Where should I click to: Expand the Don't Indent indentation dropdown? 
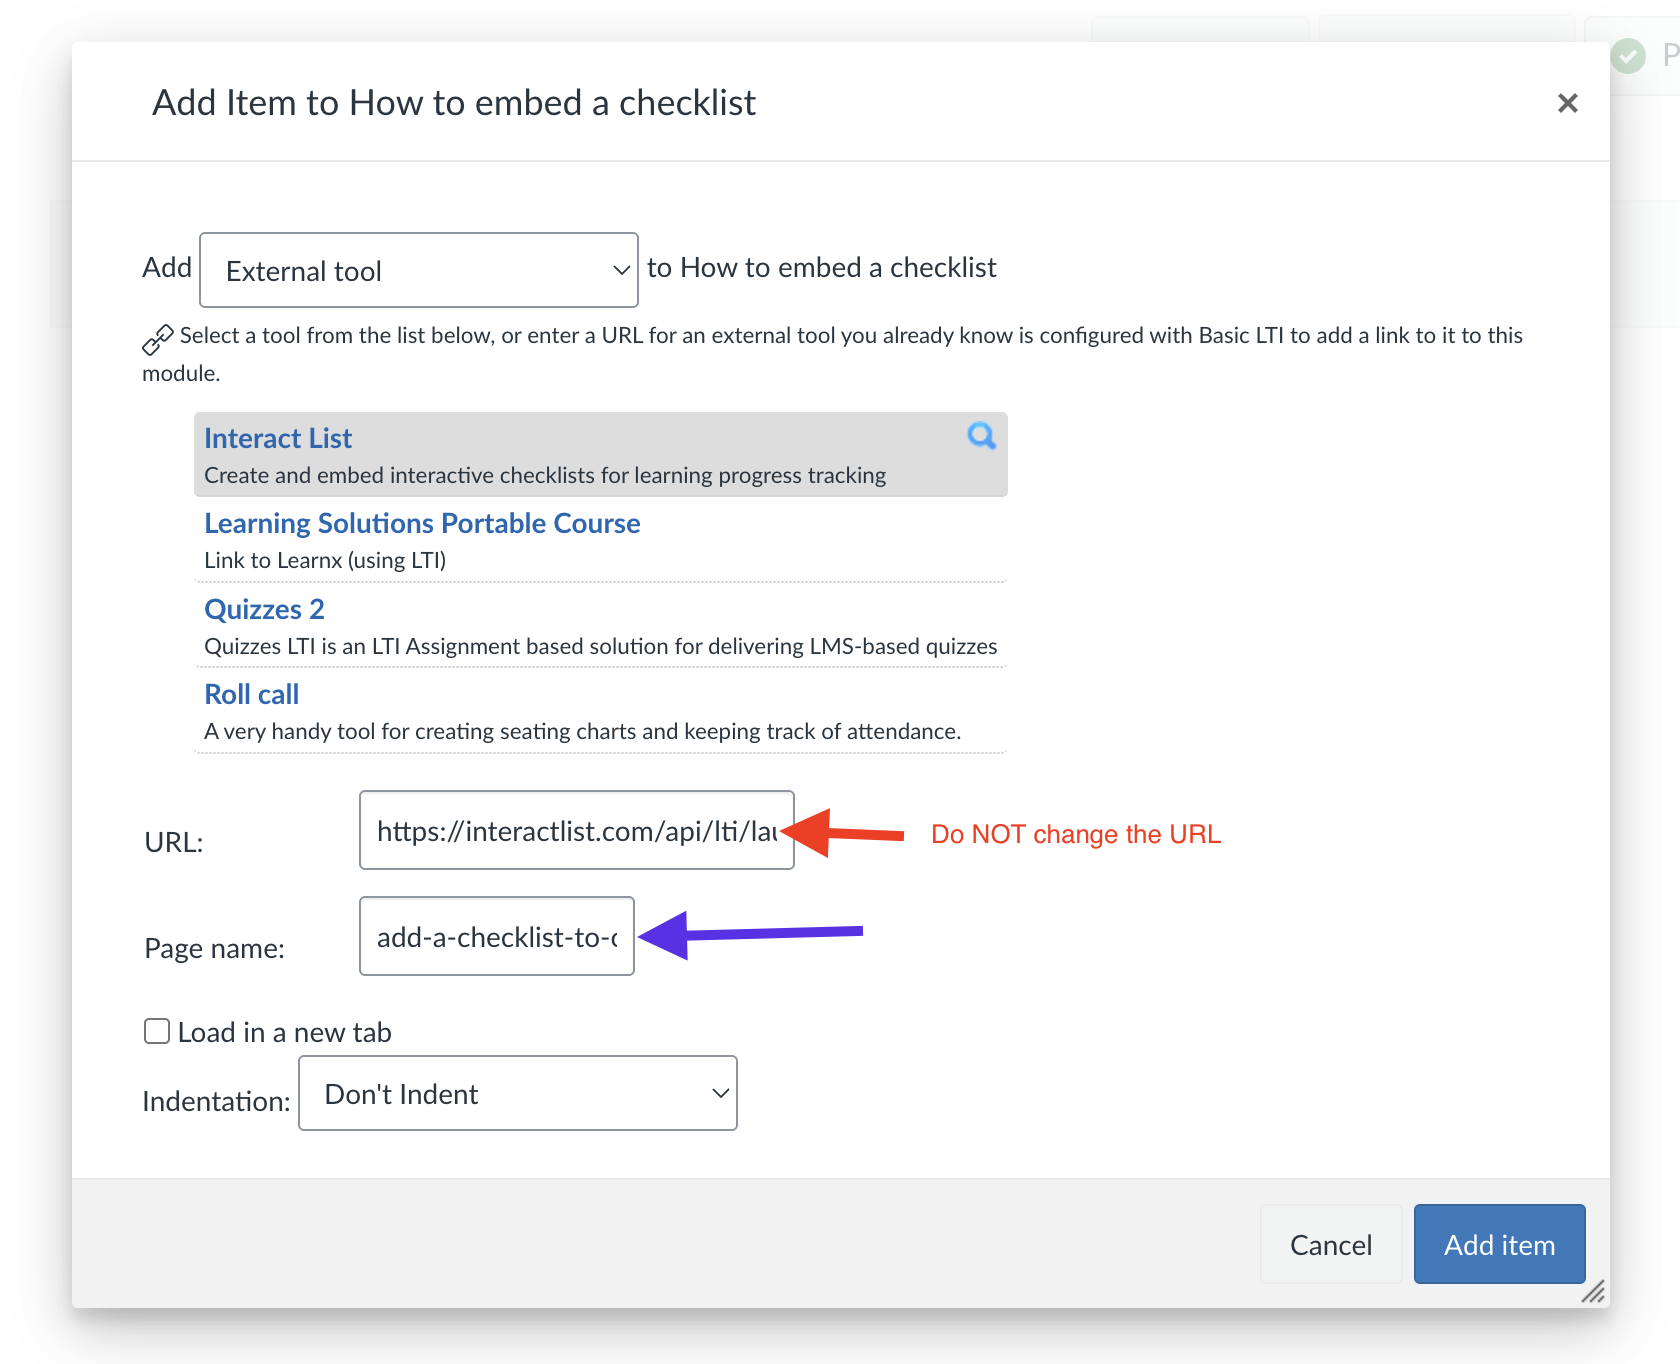518,1093
